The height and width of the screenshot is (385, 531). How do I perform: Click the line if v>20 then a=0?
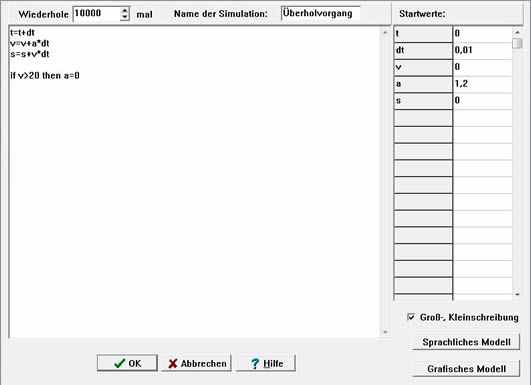pyautogui.click(x=45, y=76)
